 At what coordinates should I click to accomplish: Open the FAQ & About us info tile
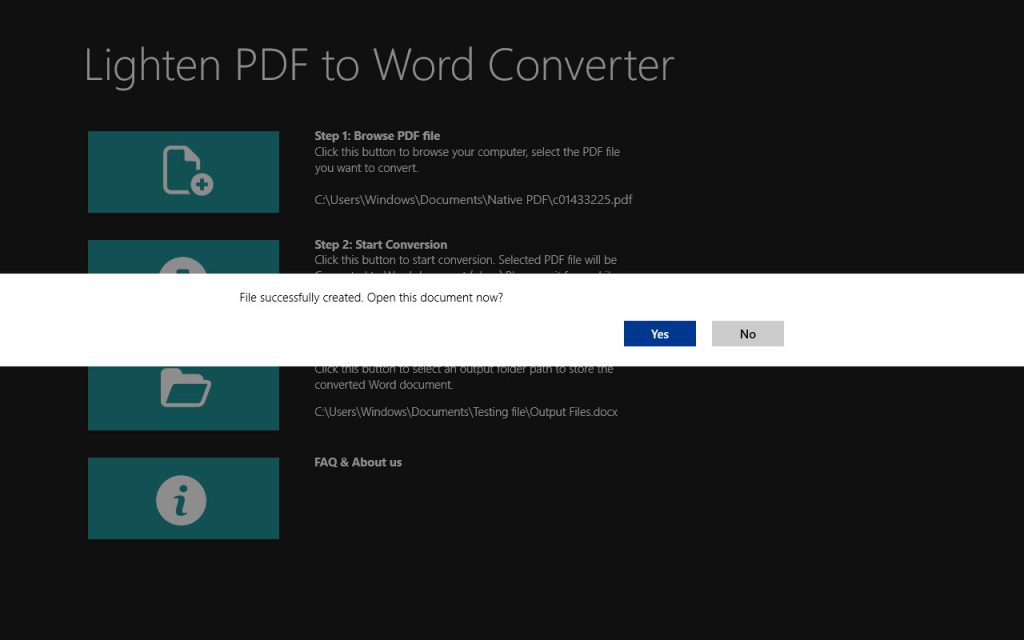tap(184, 498)
